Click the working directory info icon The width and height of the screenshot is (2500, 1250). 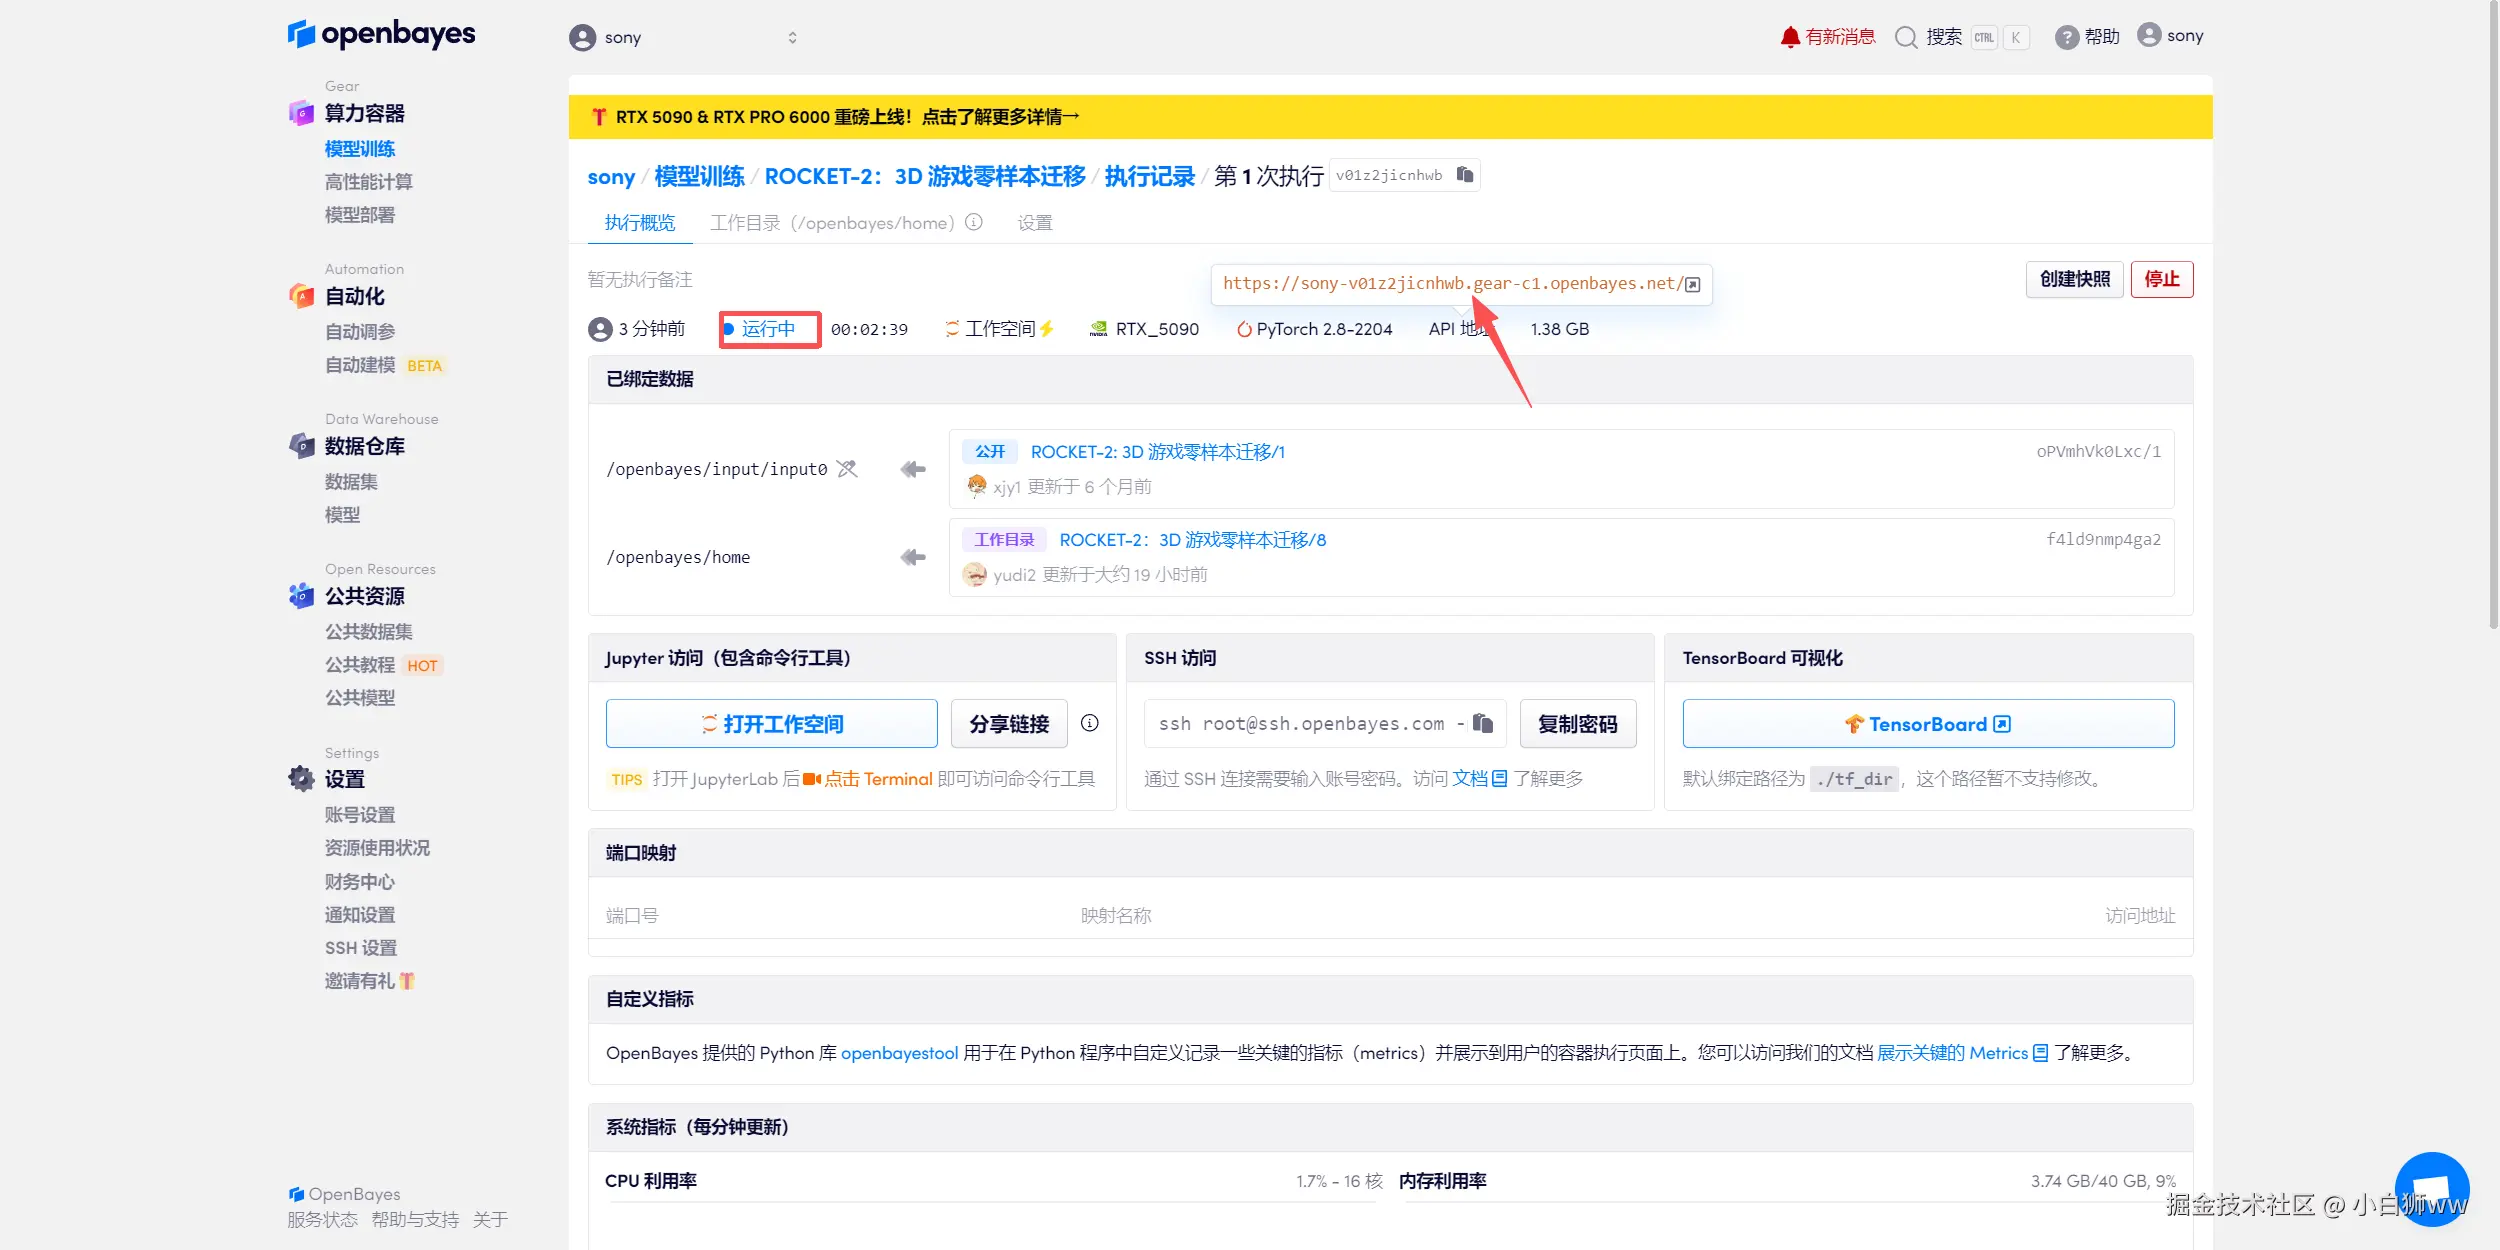(974, 222)
